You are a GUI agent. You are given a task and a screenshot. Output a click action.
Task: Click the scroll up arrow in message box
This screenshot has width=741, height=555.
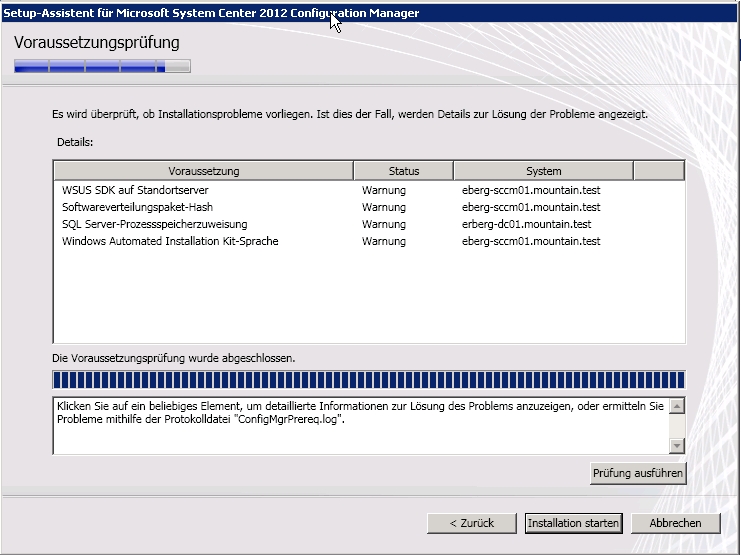click(x=677, y=406)
